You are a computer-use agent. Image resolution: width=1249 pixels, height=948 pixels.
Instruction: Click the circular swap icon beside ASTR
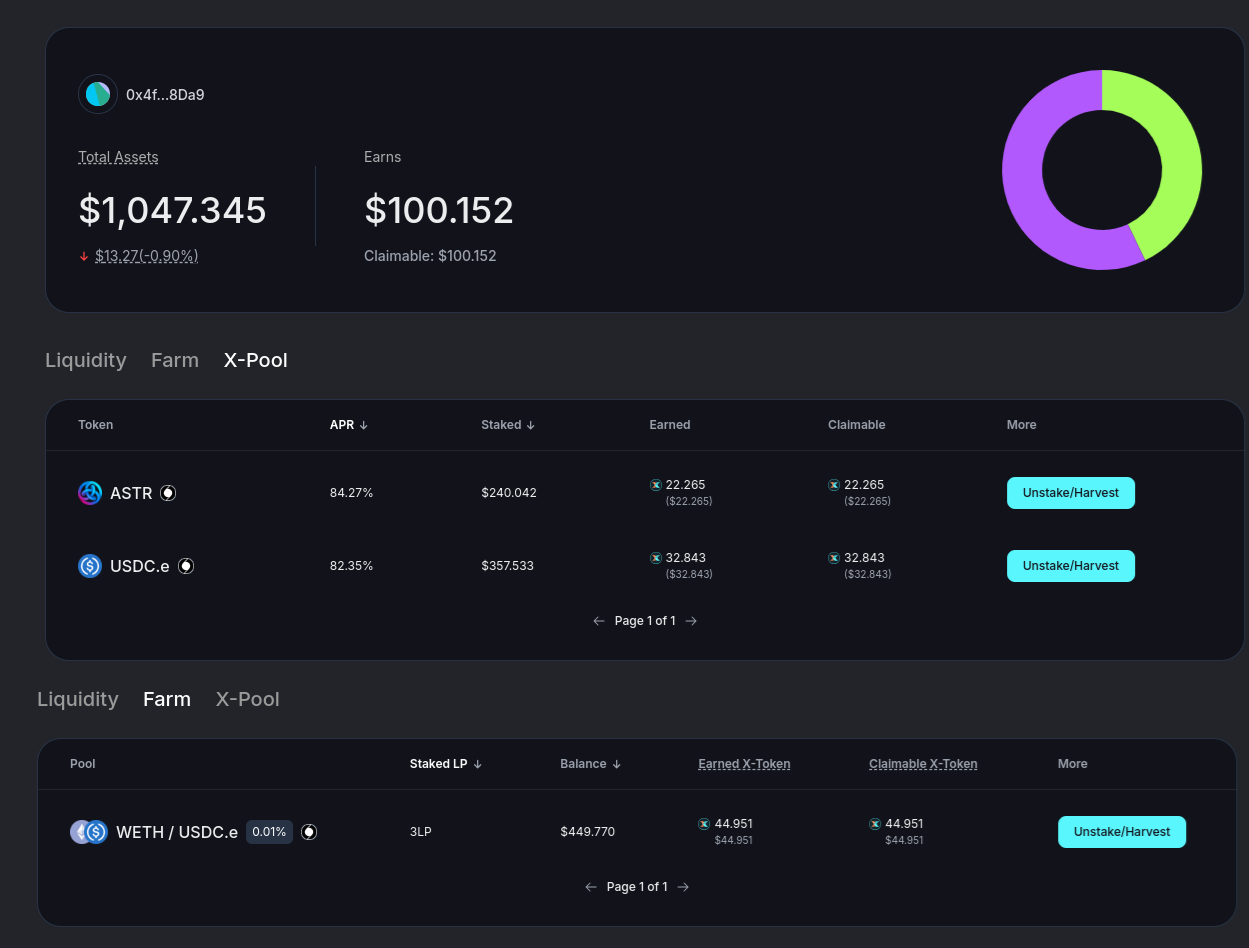168,492
